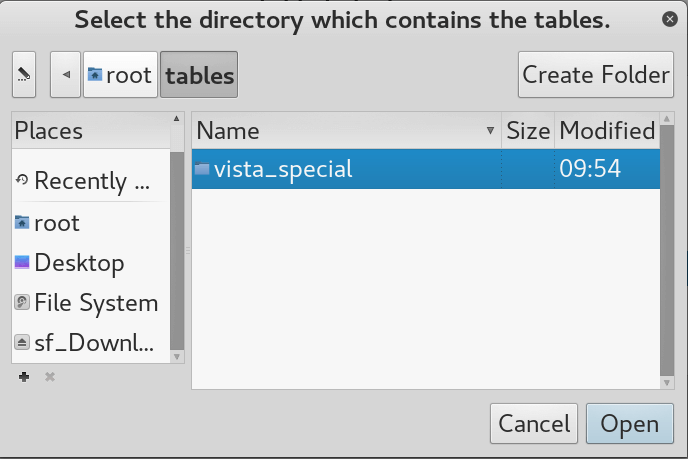Click the root home path icon button
Image resolution: width=688 pixels, height=459 pixels.
tap(96, 75)
